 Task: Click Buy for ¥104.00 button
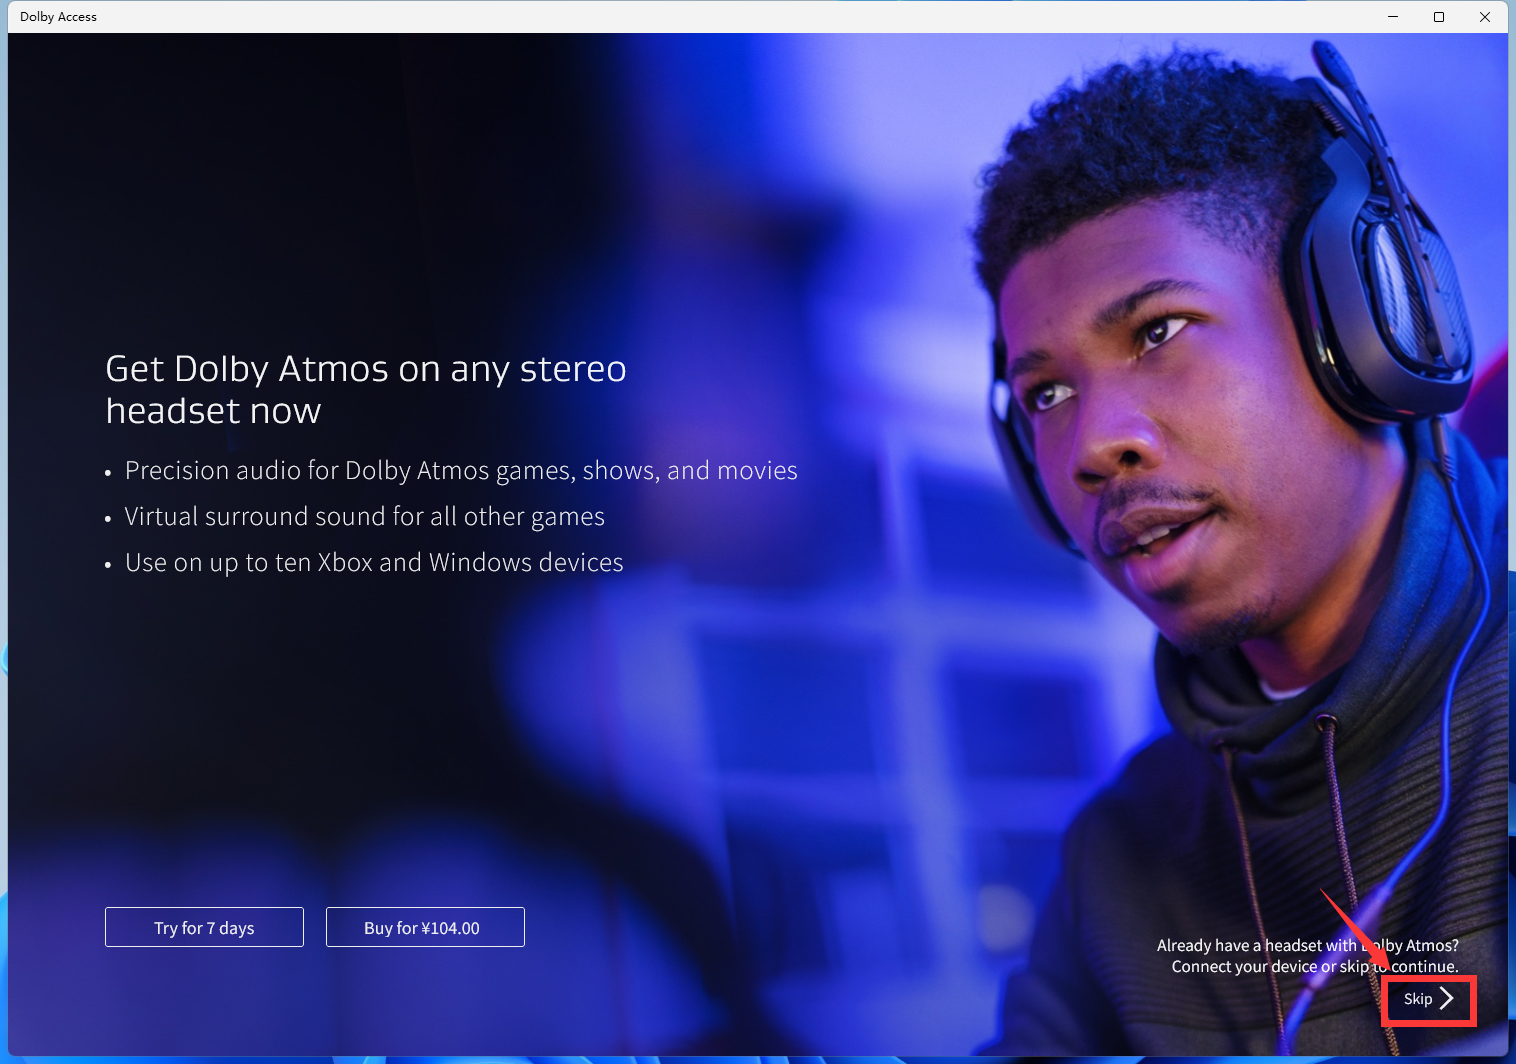[425, 927]
